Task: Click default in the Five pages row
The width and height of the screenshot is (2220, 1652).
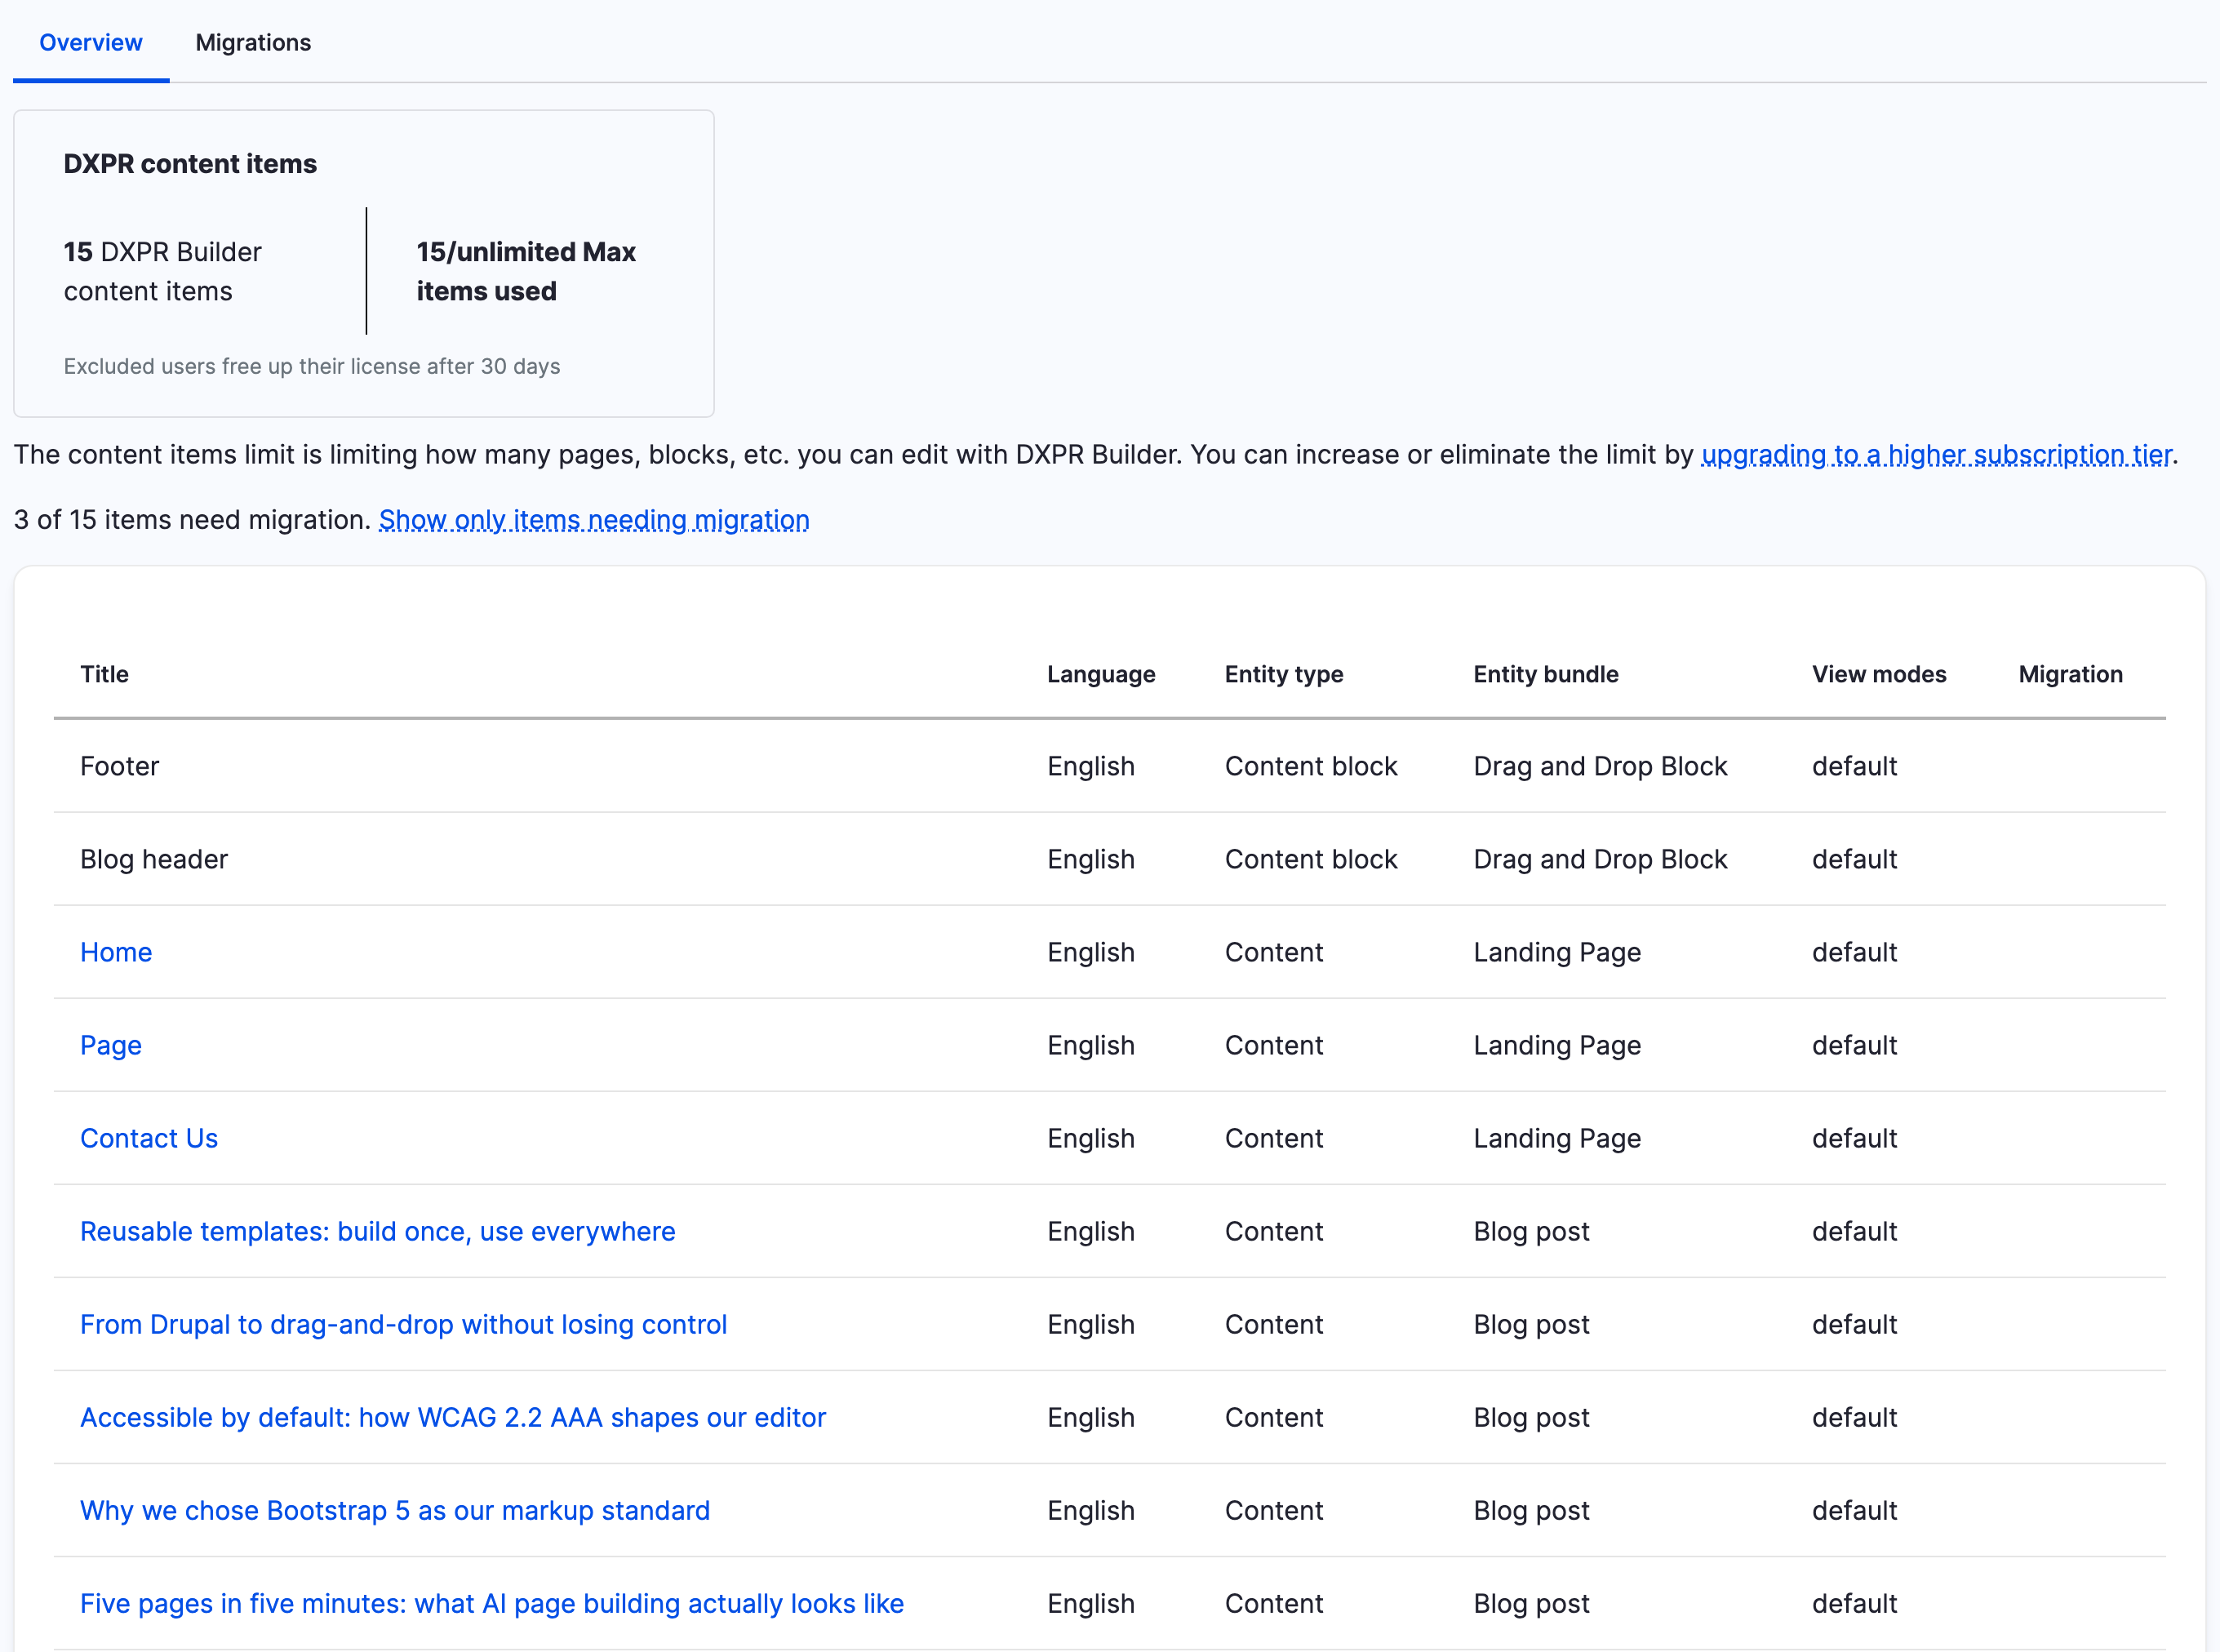Action: [1854, 1603]
